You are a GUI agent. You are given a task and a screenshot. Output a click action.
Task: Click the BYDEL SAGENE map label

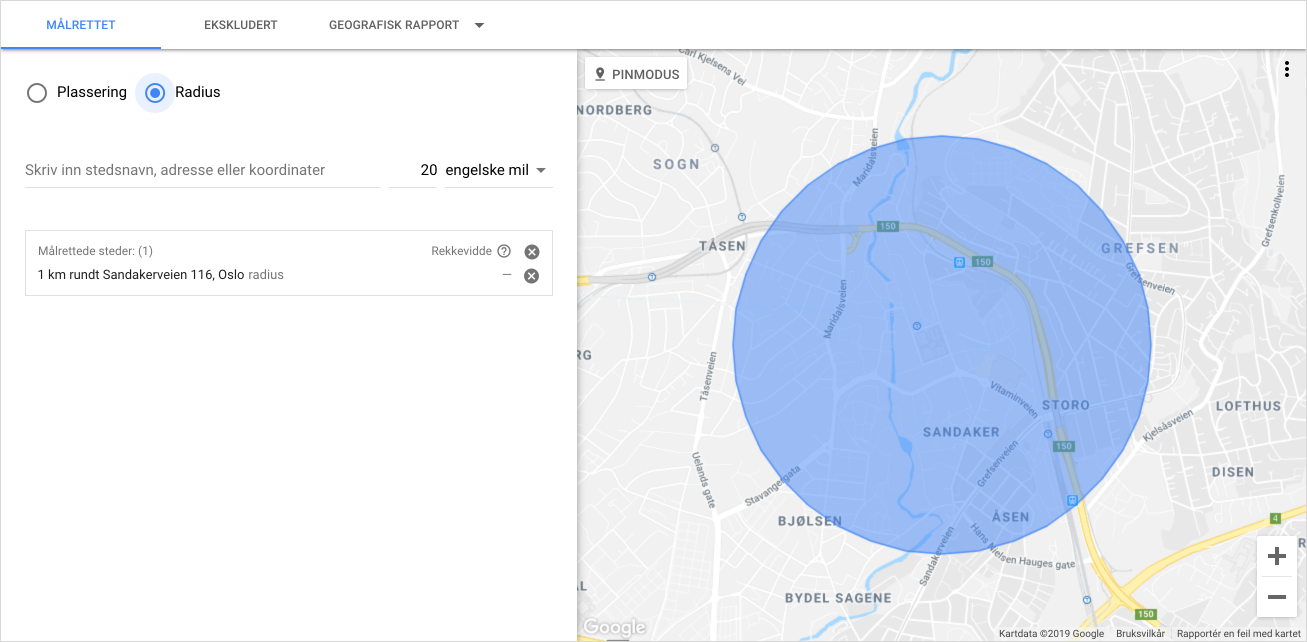click(x=838, y=598)
